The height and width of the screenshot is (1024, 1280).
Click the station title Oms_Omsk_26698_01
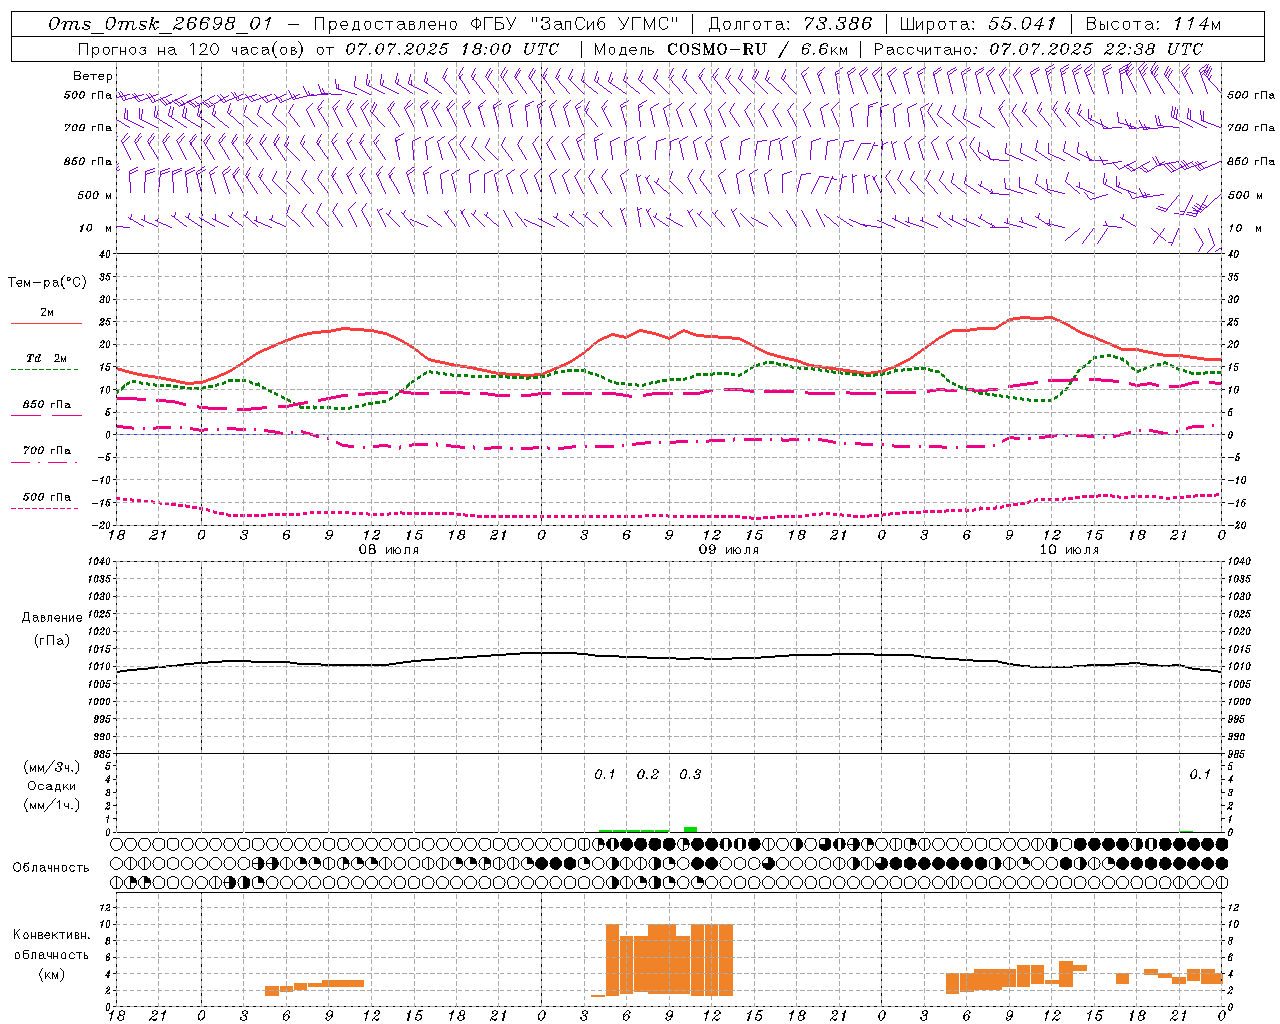click(160, 24)
